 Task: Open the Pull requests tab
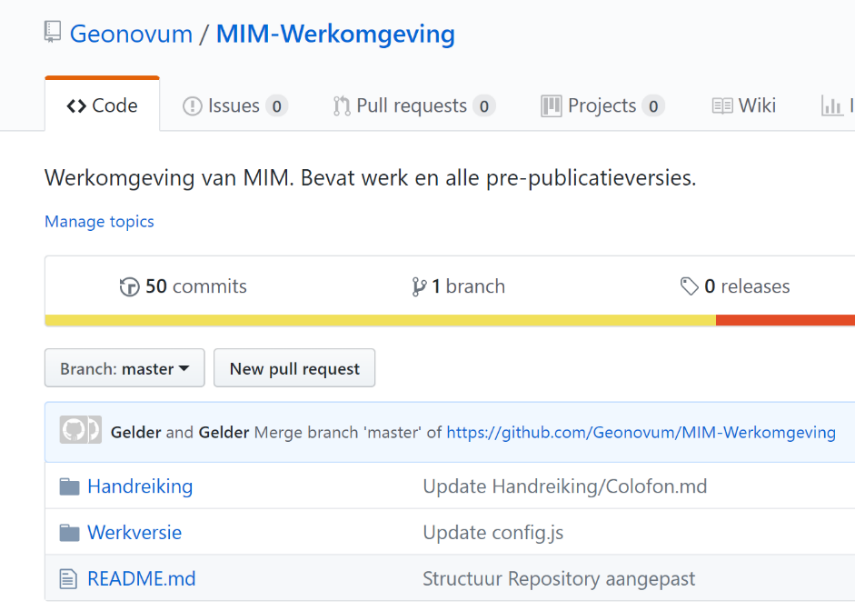[414, 106]
